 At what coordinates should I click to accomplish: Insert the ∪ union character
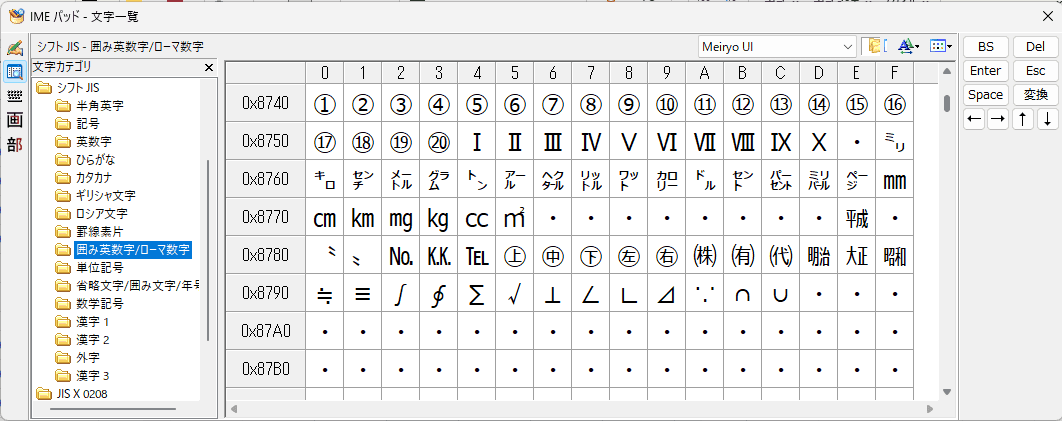tap(781, 293)
